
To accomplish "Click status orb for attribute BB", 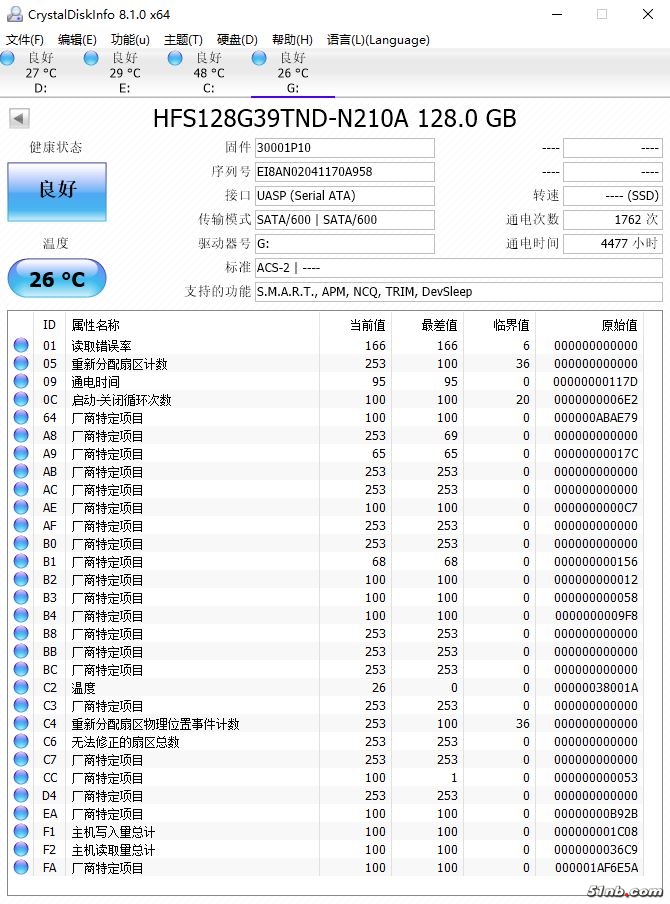I will [21, 651].
